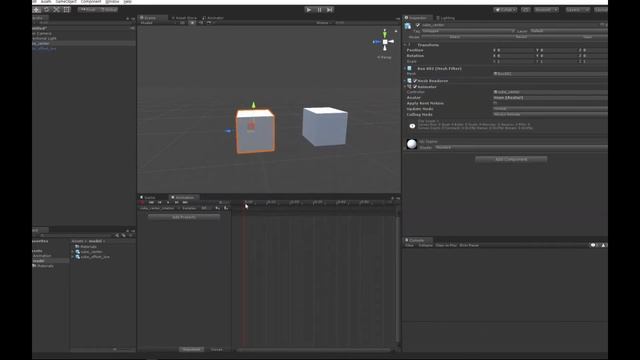640x360 pixels.
Task: Select the Main Camera in the Hierarchy
Action: coord(42,33)
